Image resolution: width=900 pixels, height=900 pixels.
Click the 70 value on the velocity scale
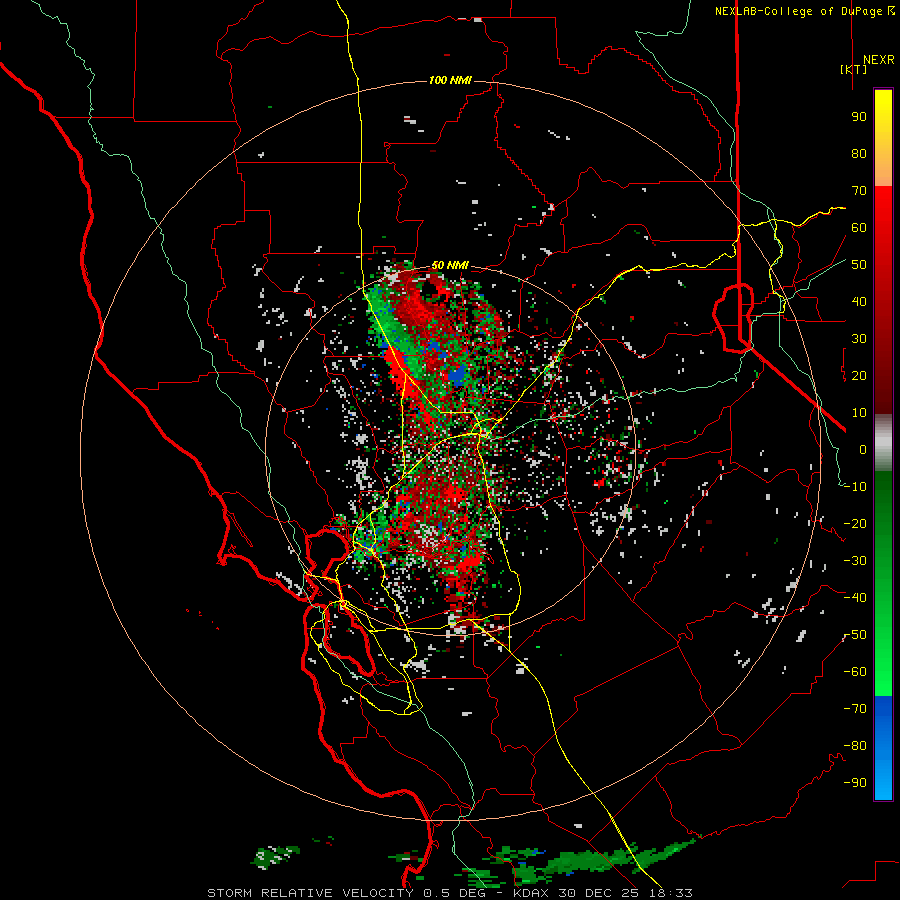[859, 191]
